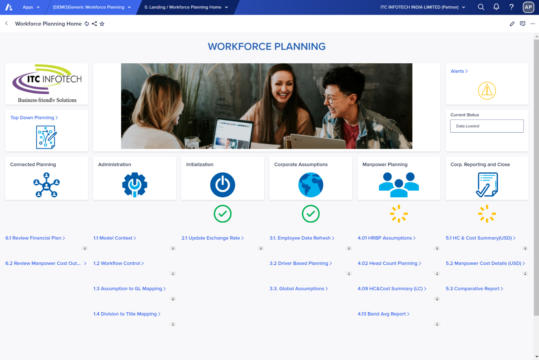Image resolution: width=539 pixels, height=360 pixels.
Task: Open 4.02 Head Count Planning link
Action: pos(389,263)
